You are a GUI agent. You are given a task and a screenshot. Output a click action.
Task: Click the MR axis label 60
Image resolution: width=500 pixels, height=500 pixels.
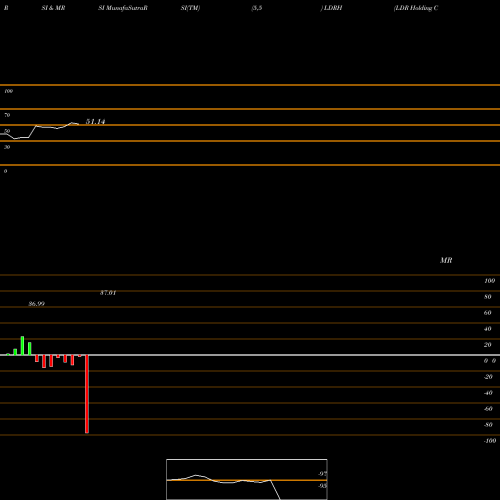tap(488, 313)
